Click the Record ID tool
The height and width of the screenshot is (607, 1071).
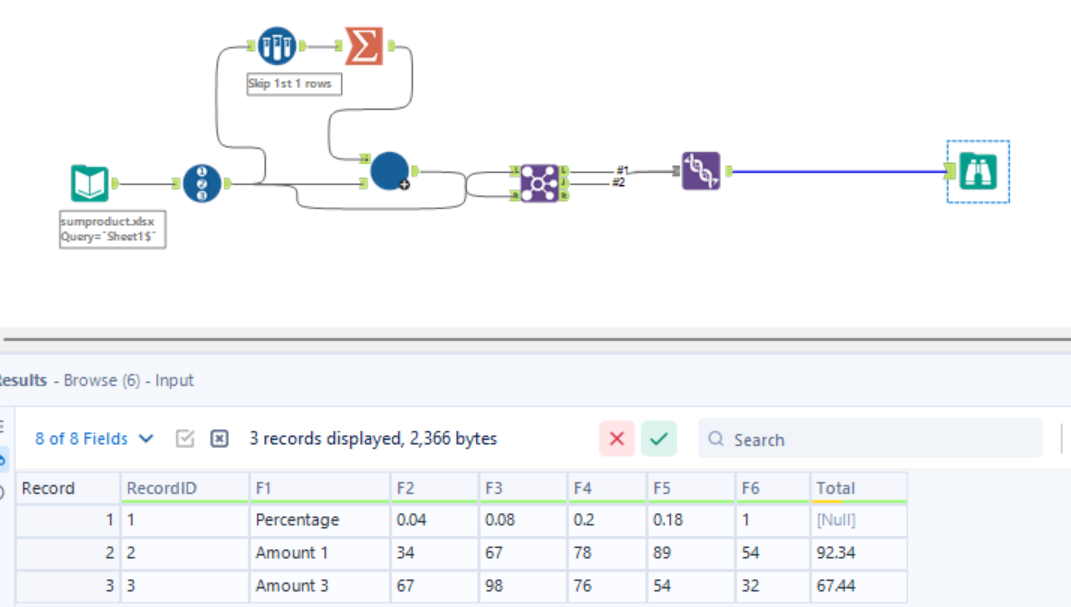click(x=204, y=182)
